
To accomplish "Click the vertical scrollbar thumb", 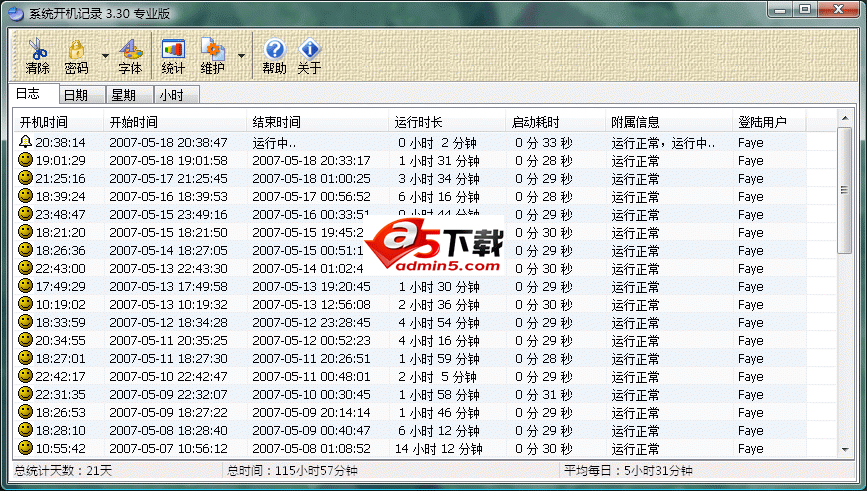I will tap(844, 190).
